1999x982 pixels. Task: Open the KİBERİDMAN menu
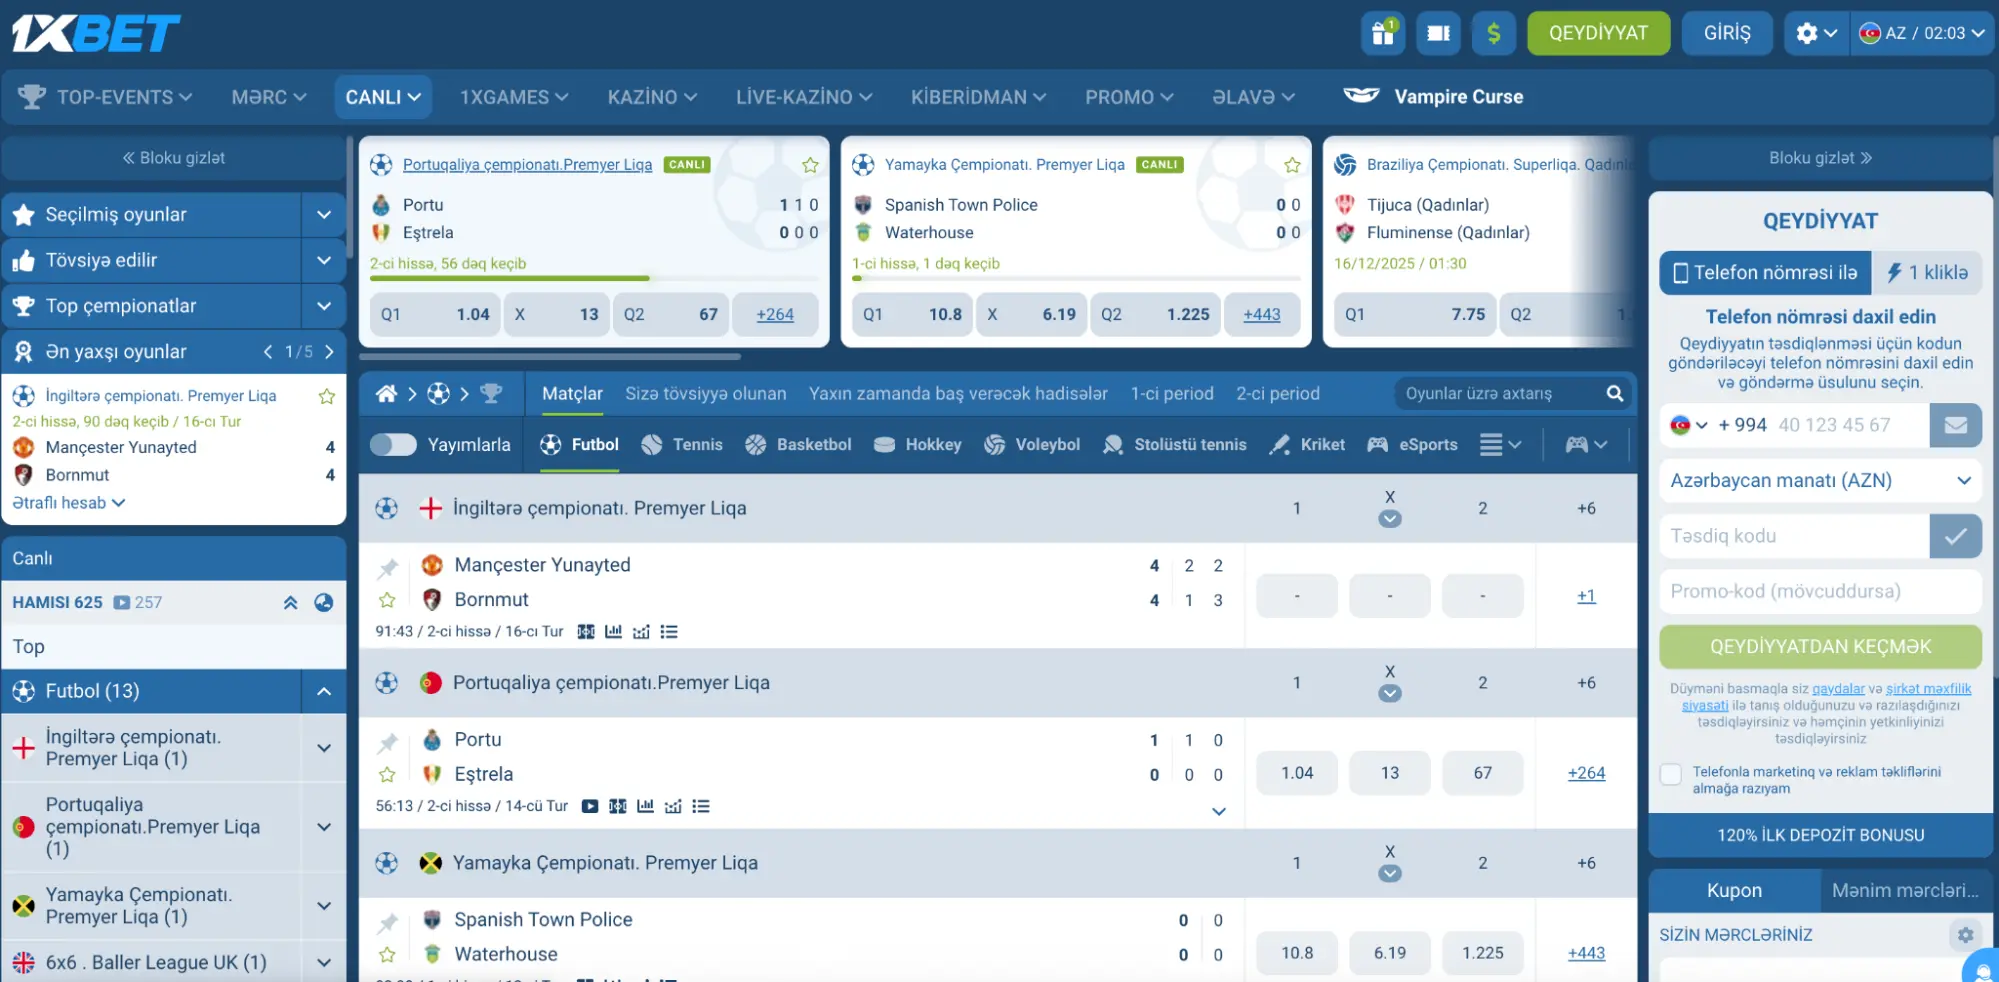pyautogui.click(x=978, y=97)
